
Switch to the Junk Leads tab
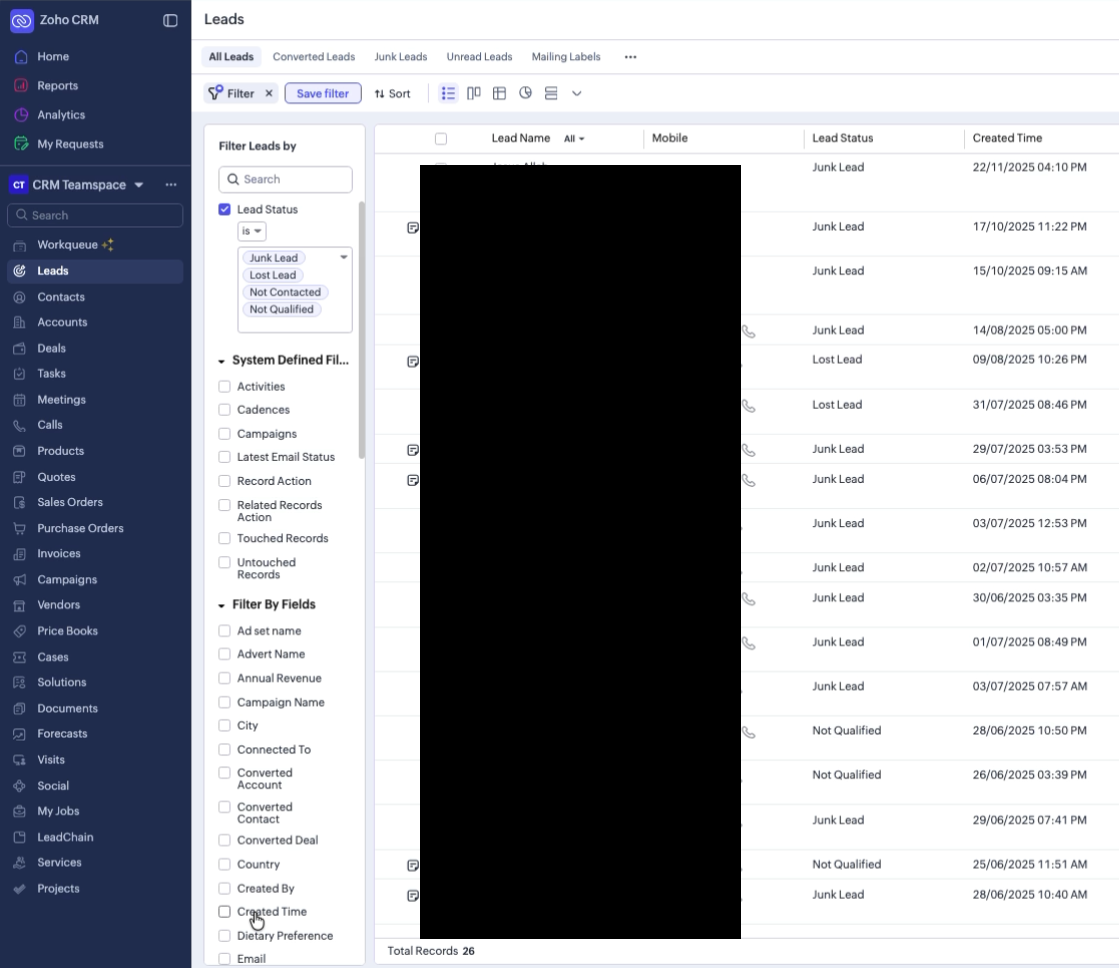coord(401,57)
